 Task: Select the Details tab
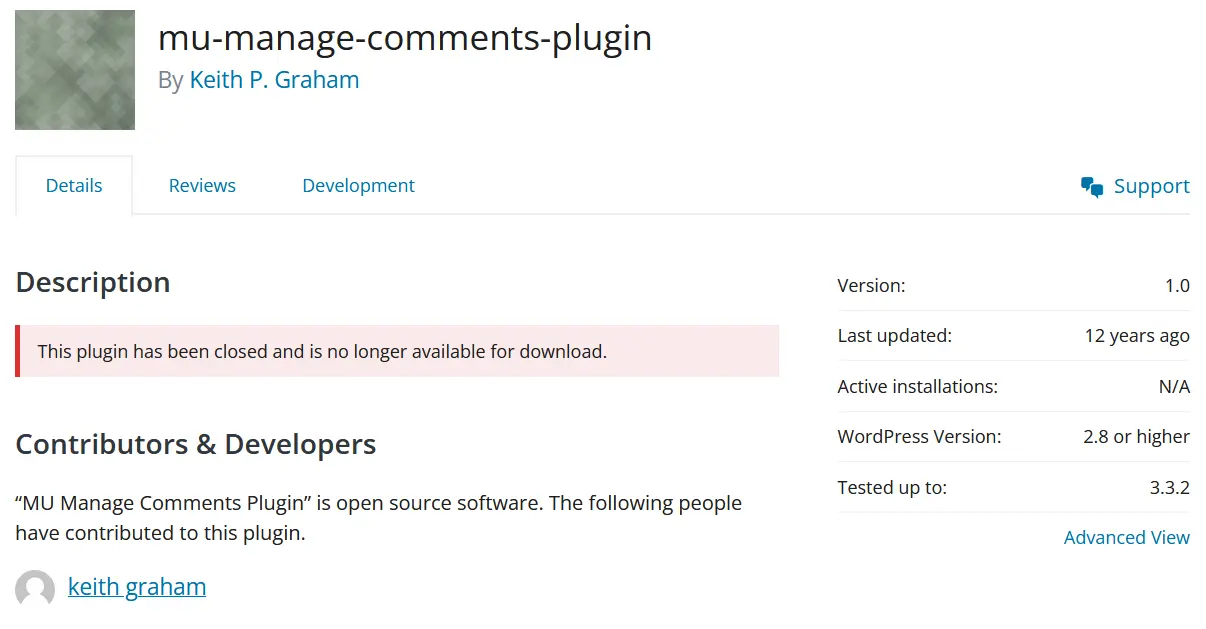[74, 186]
